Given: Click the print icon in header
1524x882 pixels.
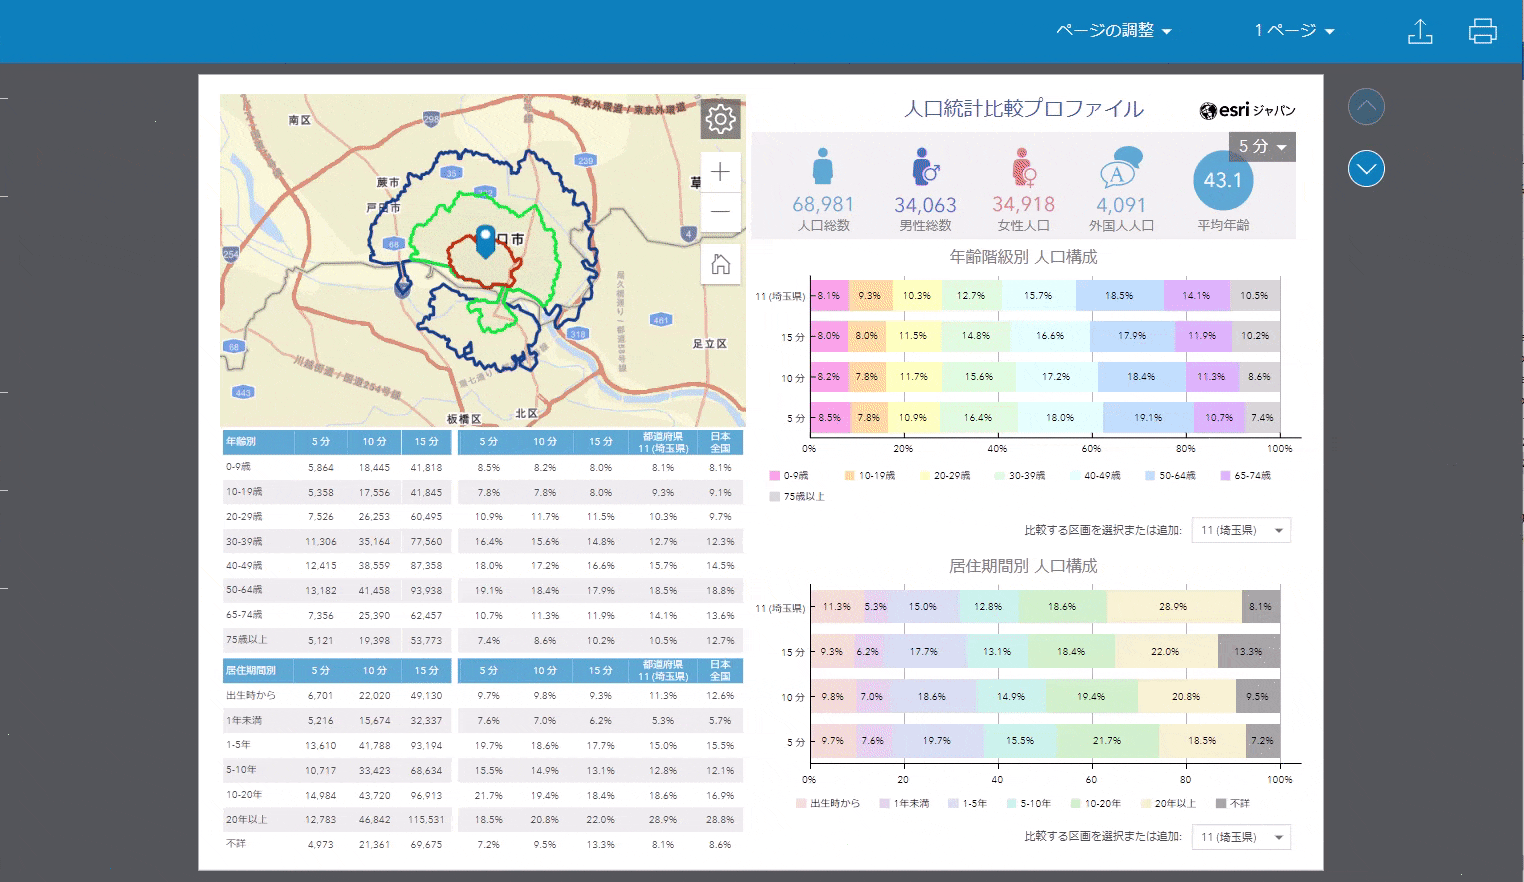Looking at the screenshot, I should click(x=1482, y=32).
